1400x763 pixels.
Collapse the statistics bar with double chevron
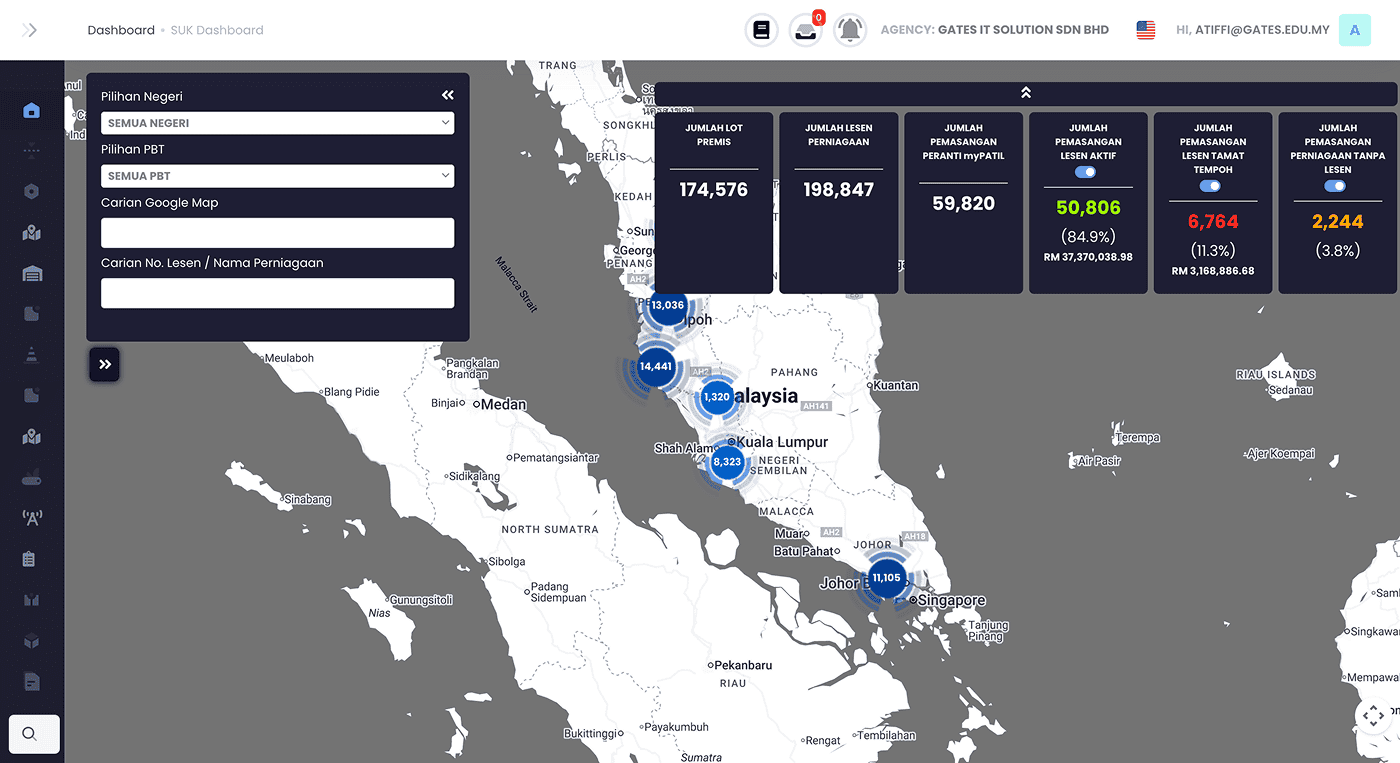1025,91
